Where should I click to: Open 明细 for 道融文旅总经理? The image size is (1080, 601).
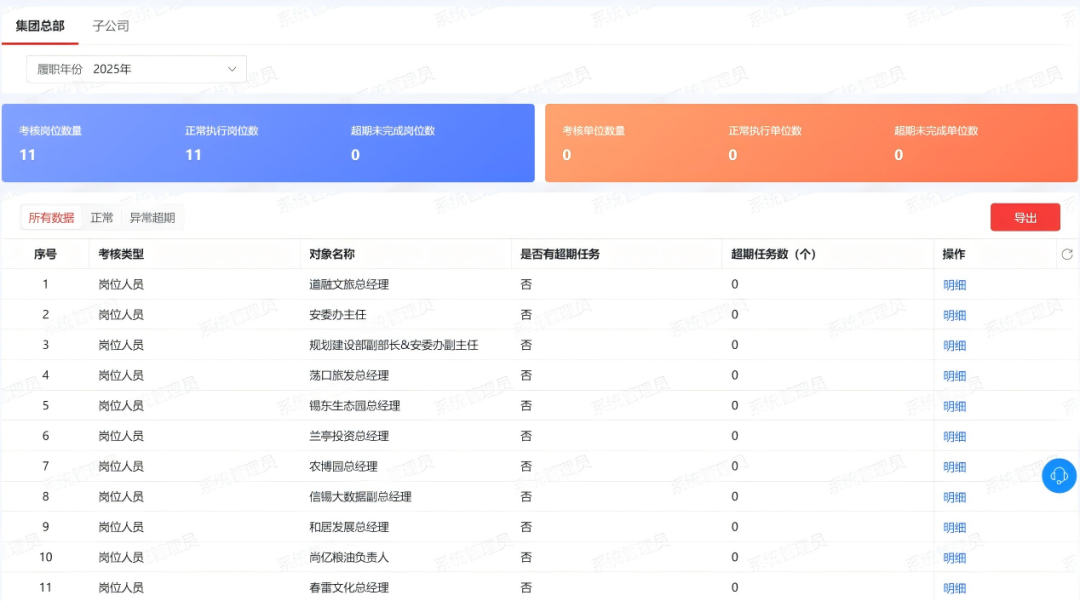(x=954, y=285)
